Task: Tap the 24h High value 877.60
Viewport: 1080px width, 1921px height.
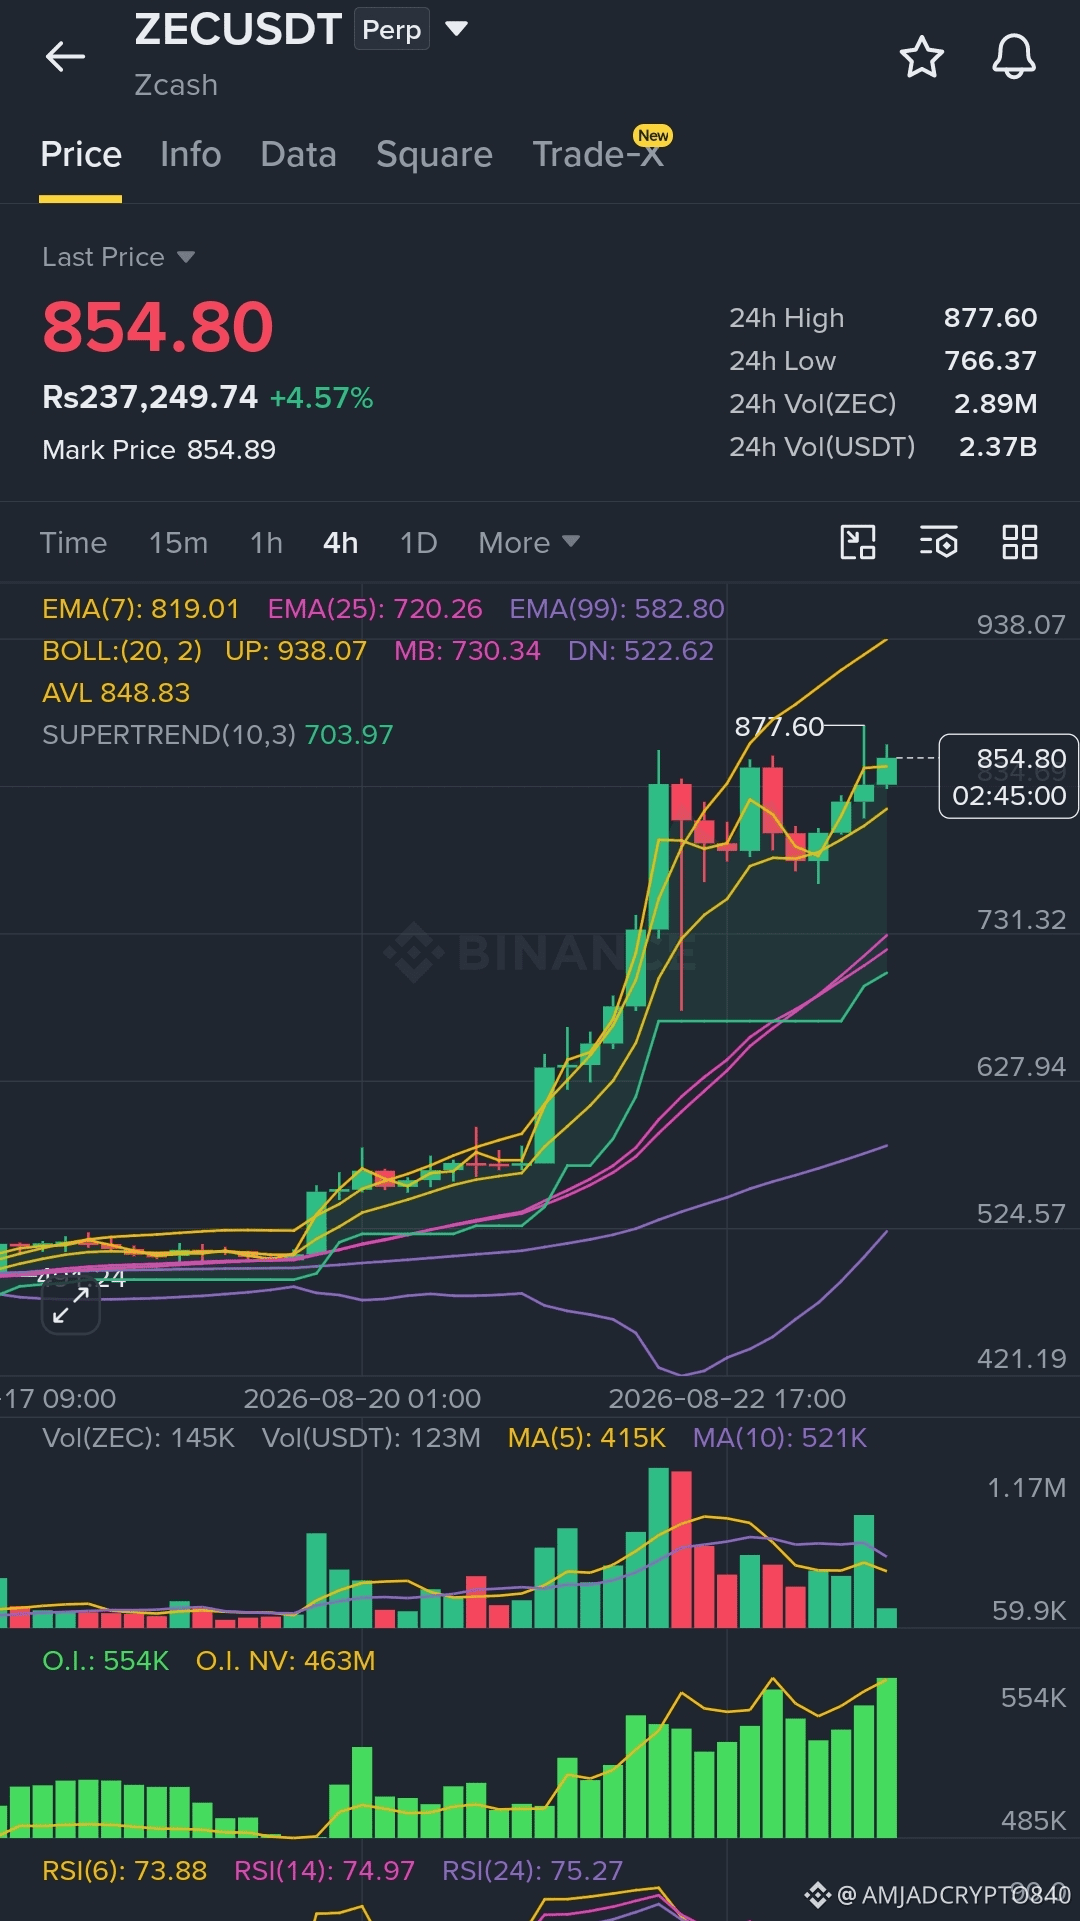Action: 990,318
